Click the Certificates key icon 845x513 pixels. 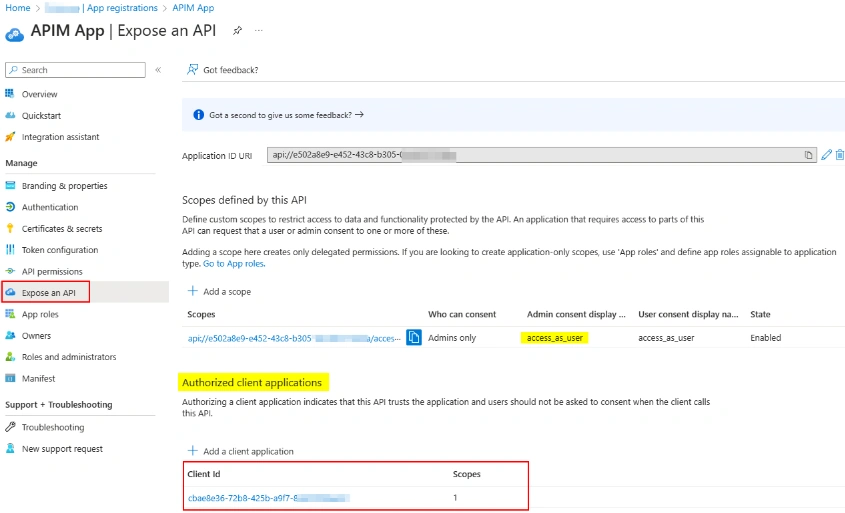click(x=10, y=228)
